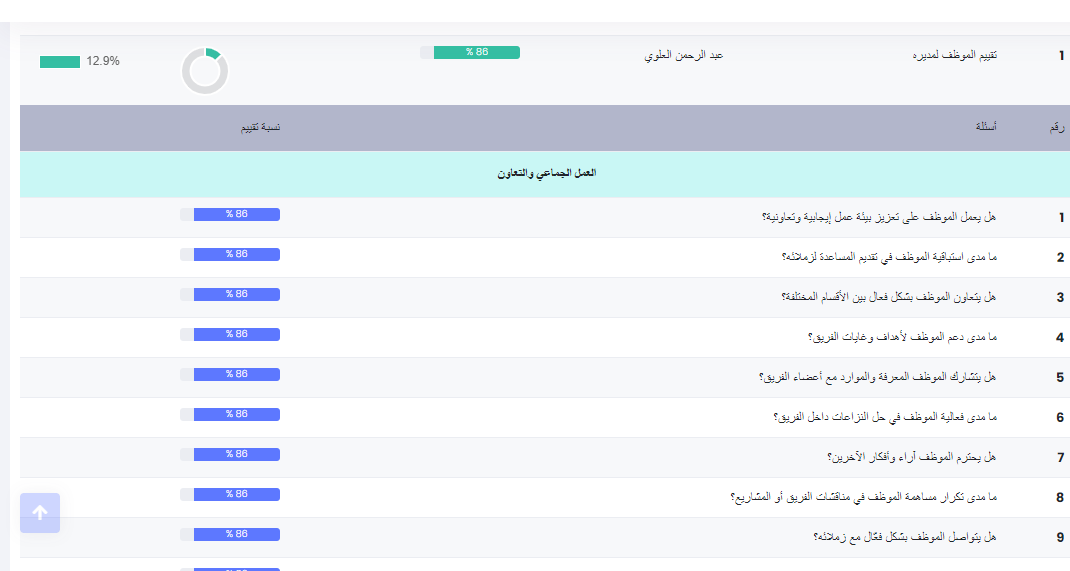Select question 5 about مشاركة المعرفة والموارد
This screenshot has width=1070, height=571.
878,377
